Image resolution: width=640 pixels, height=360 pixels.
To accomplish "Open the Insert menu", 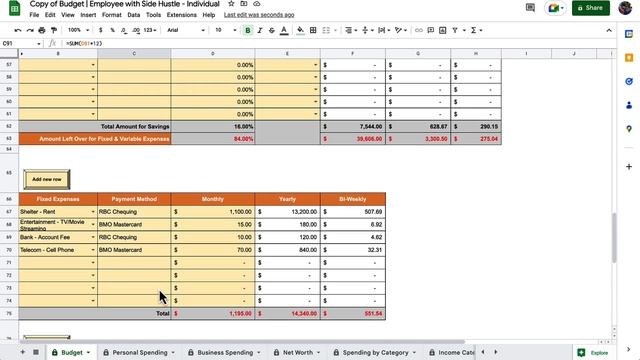I will click(88, 15).
